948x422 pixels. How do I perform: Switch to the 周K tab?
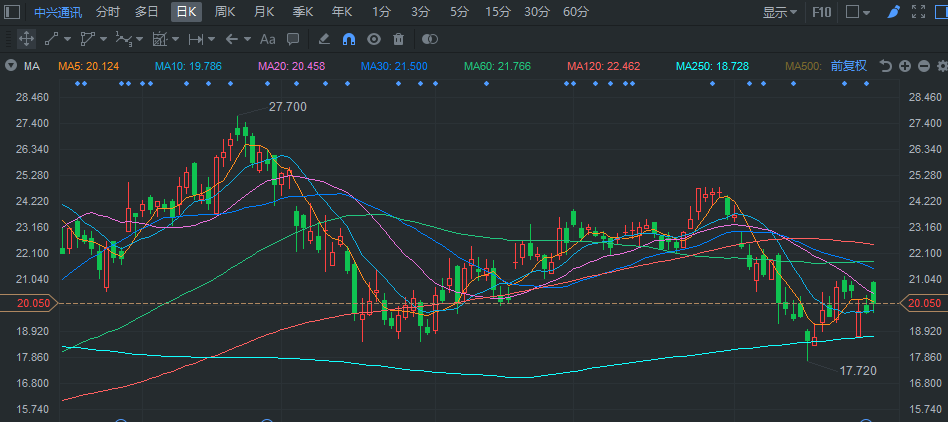point(226,11)
